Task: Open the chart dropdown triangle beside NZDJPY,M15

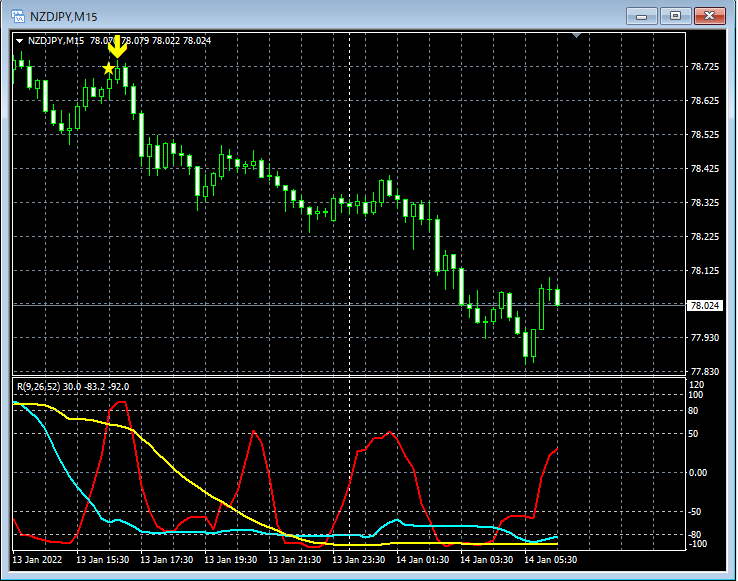Action: [19, 41]
